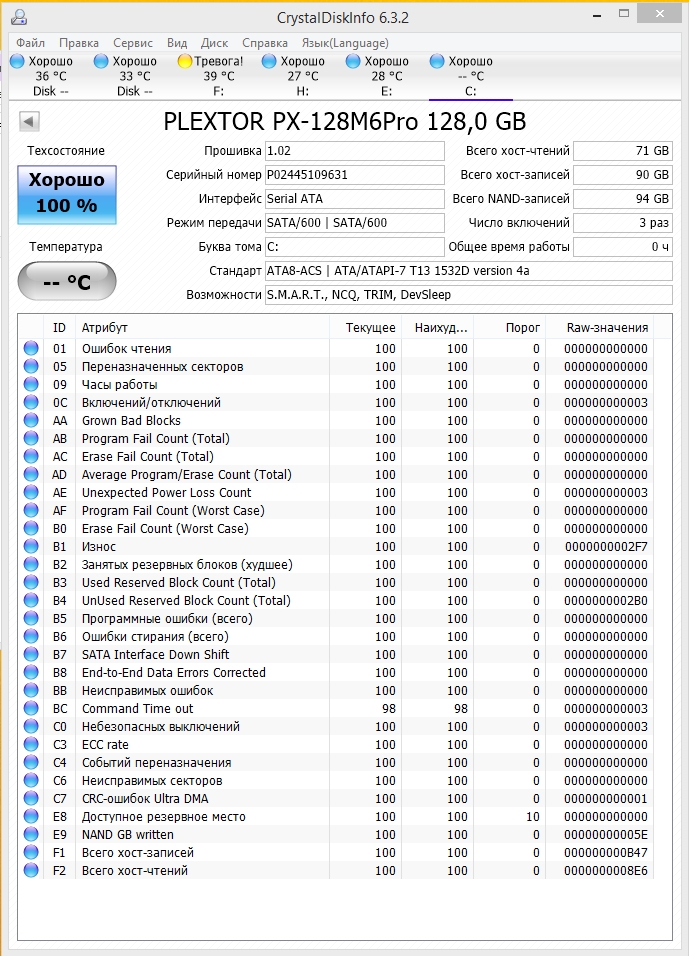Open the Справка menu
The image size is (689, 956).
[265, 43]
